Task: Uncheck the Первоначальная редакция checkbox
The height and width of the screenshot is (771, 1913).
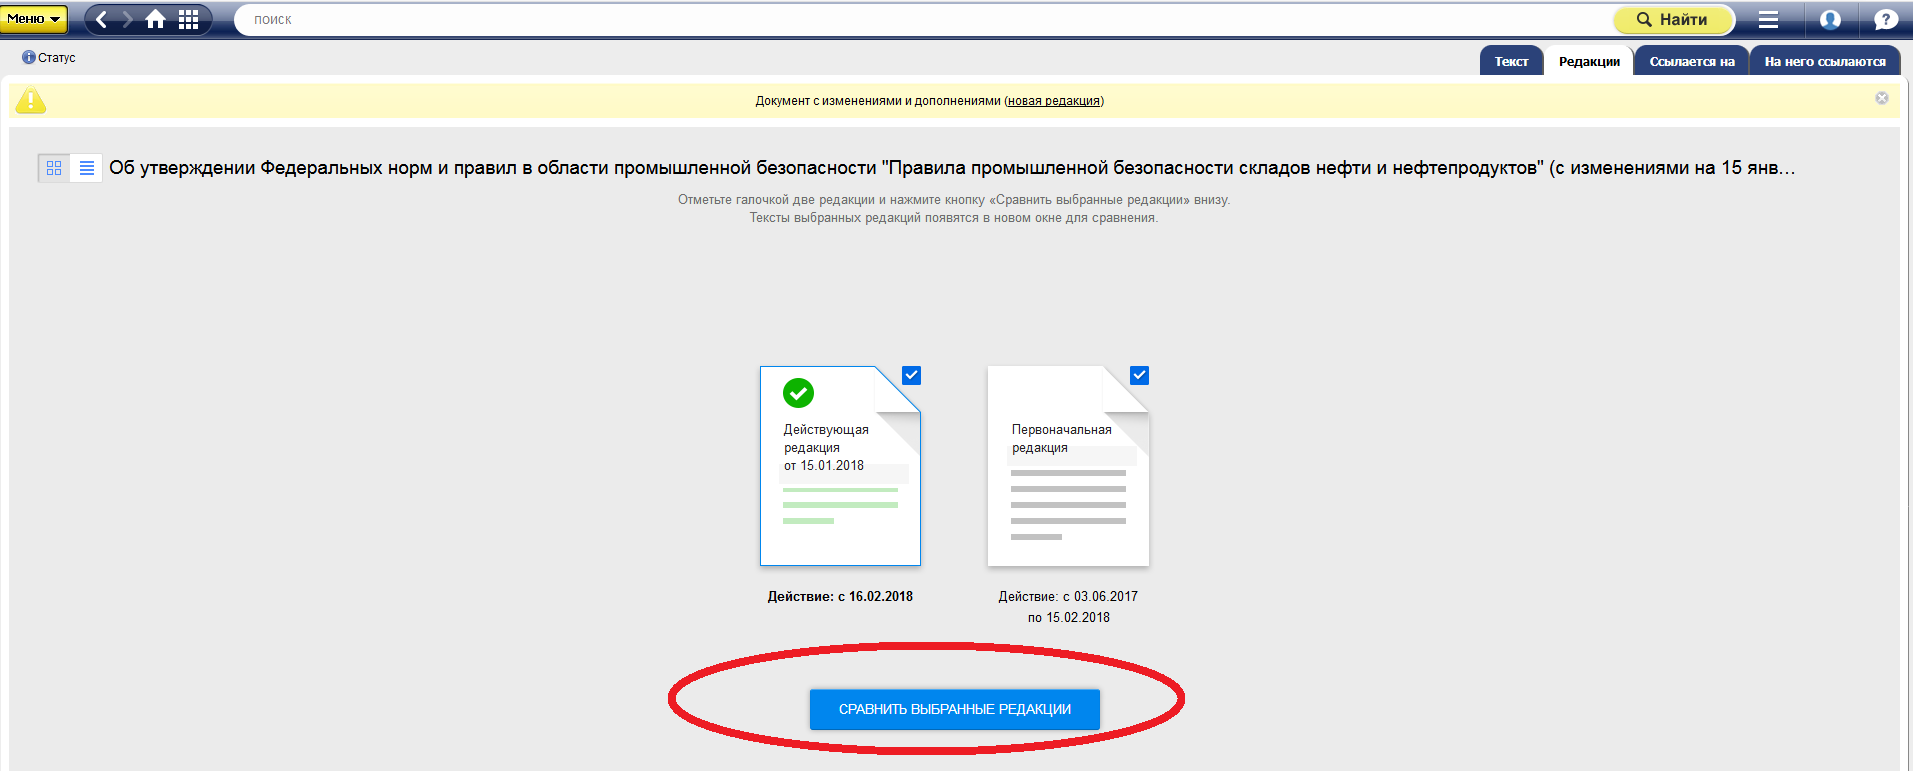Action: pos(1139,375)
